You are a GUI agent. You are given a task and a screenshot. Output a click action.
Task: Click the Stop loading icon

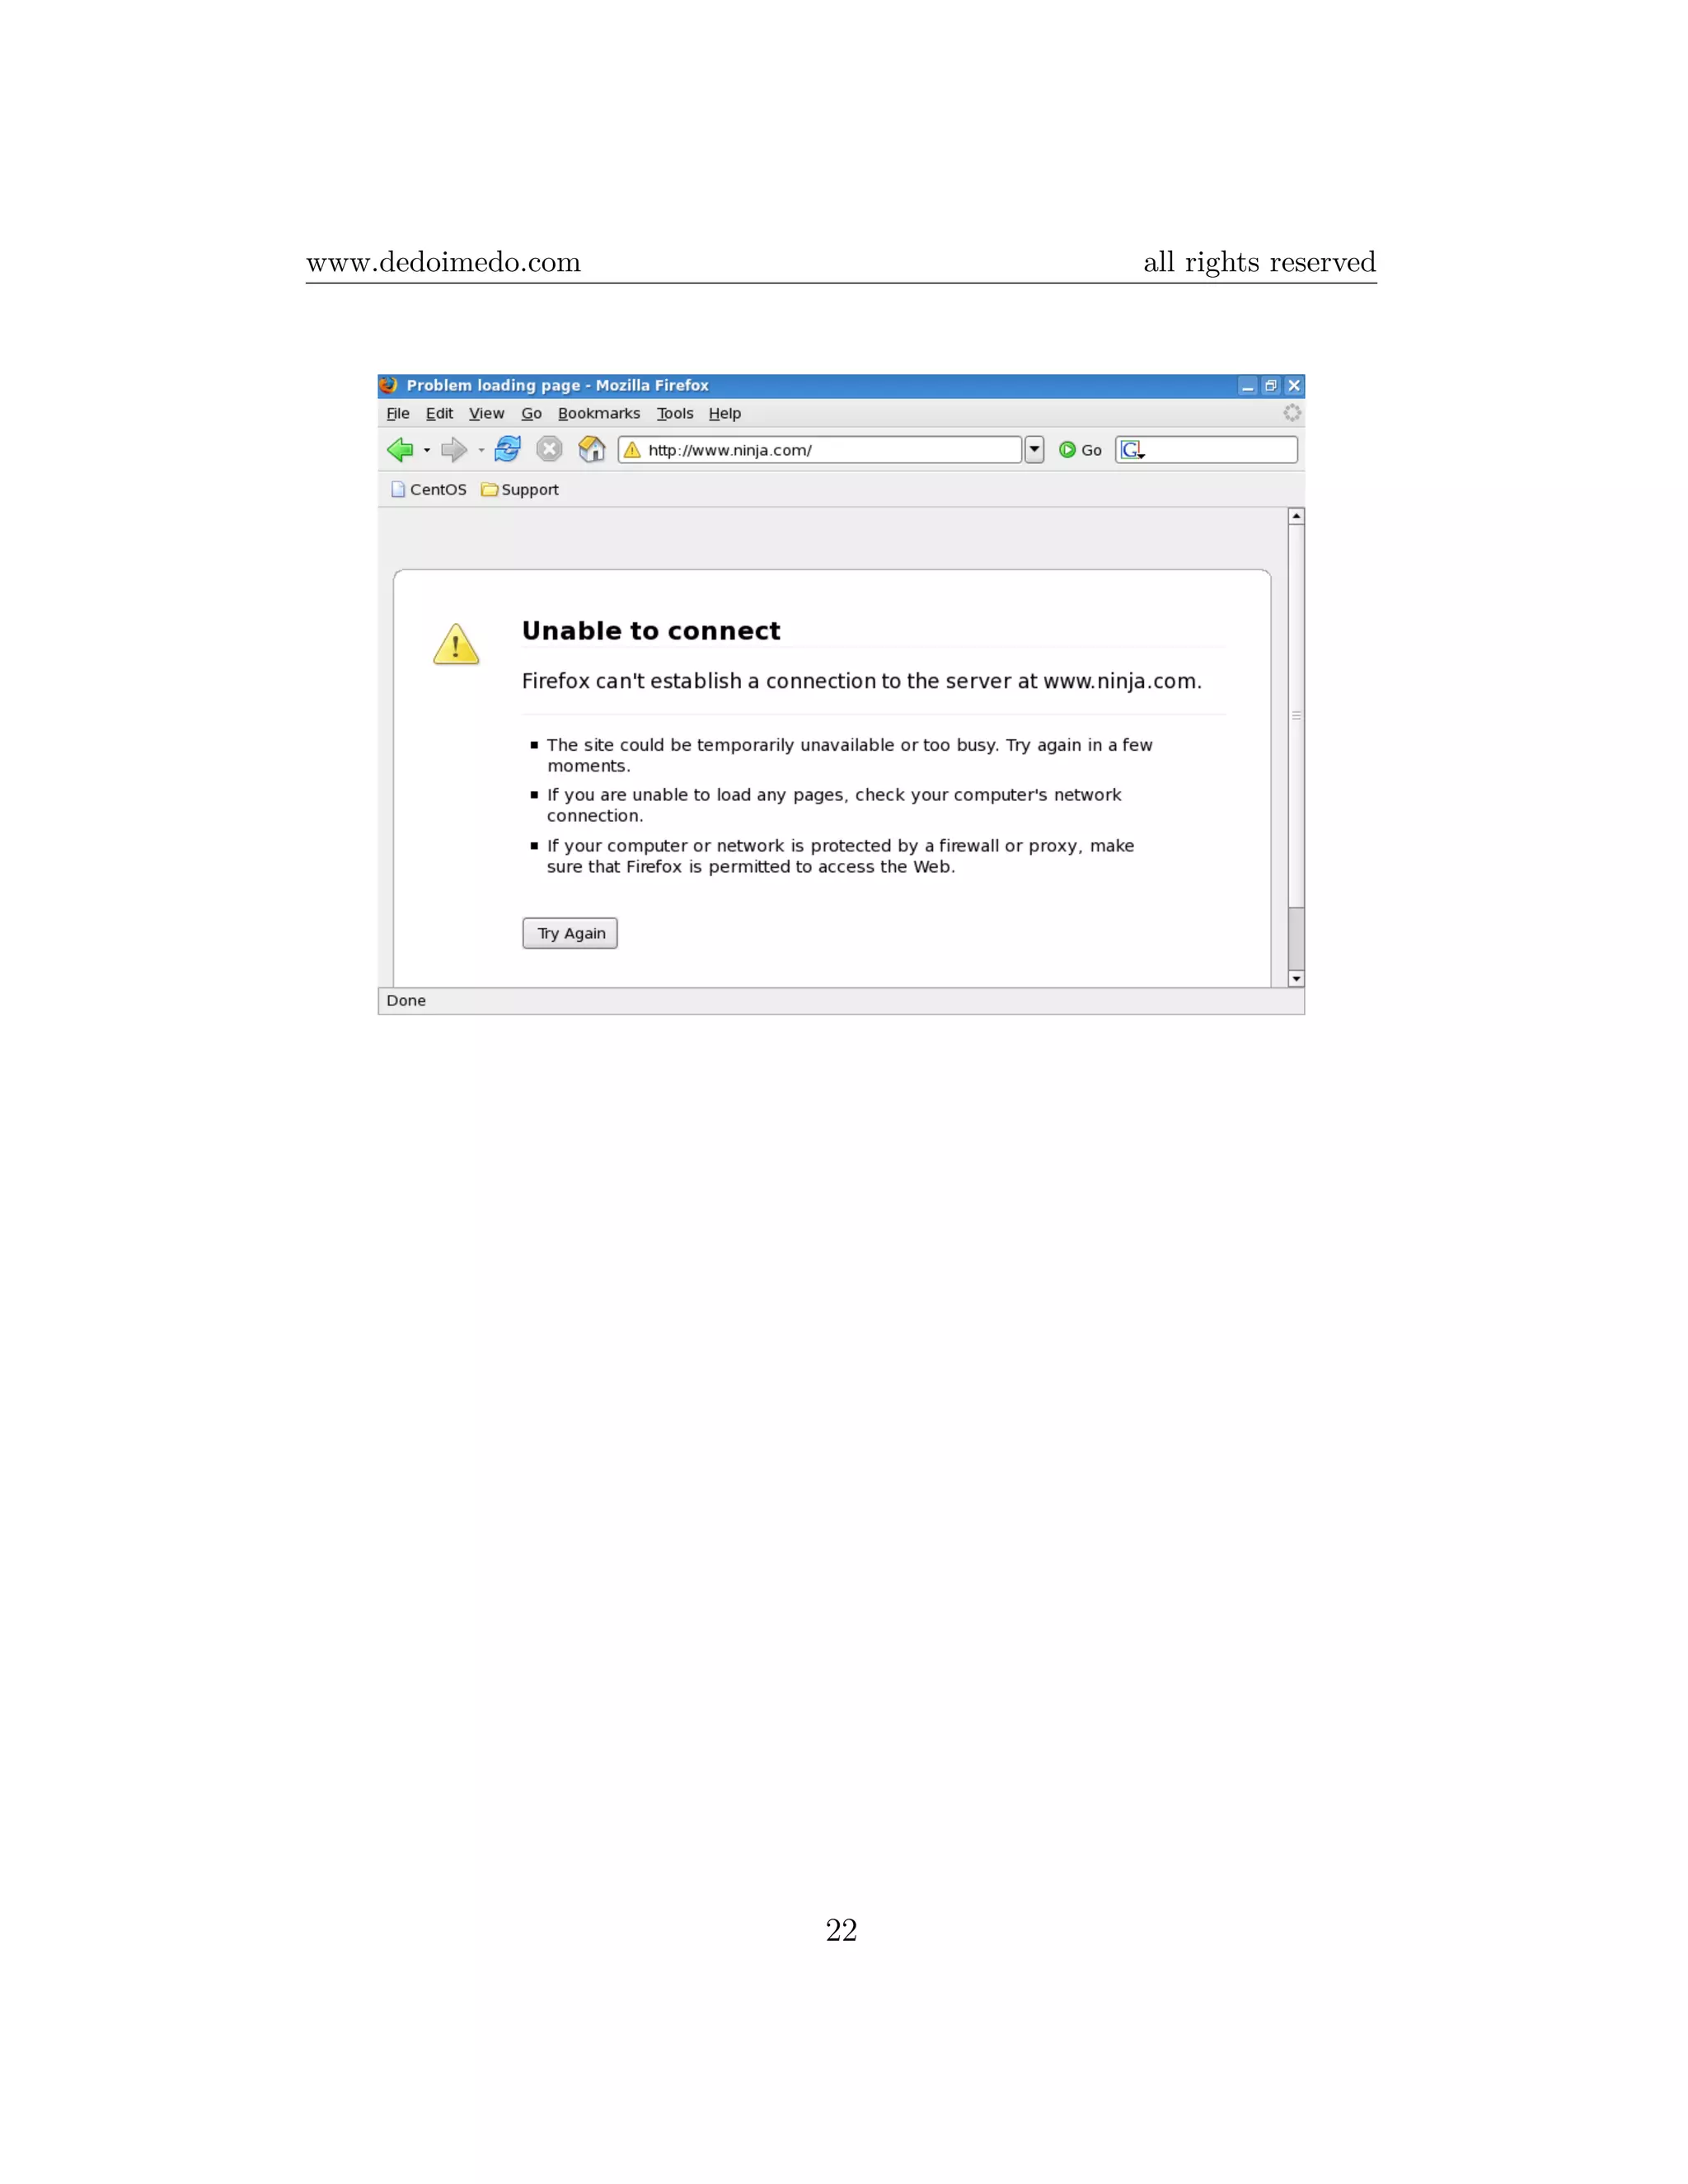(x=549, y=449)
